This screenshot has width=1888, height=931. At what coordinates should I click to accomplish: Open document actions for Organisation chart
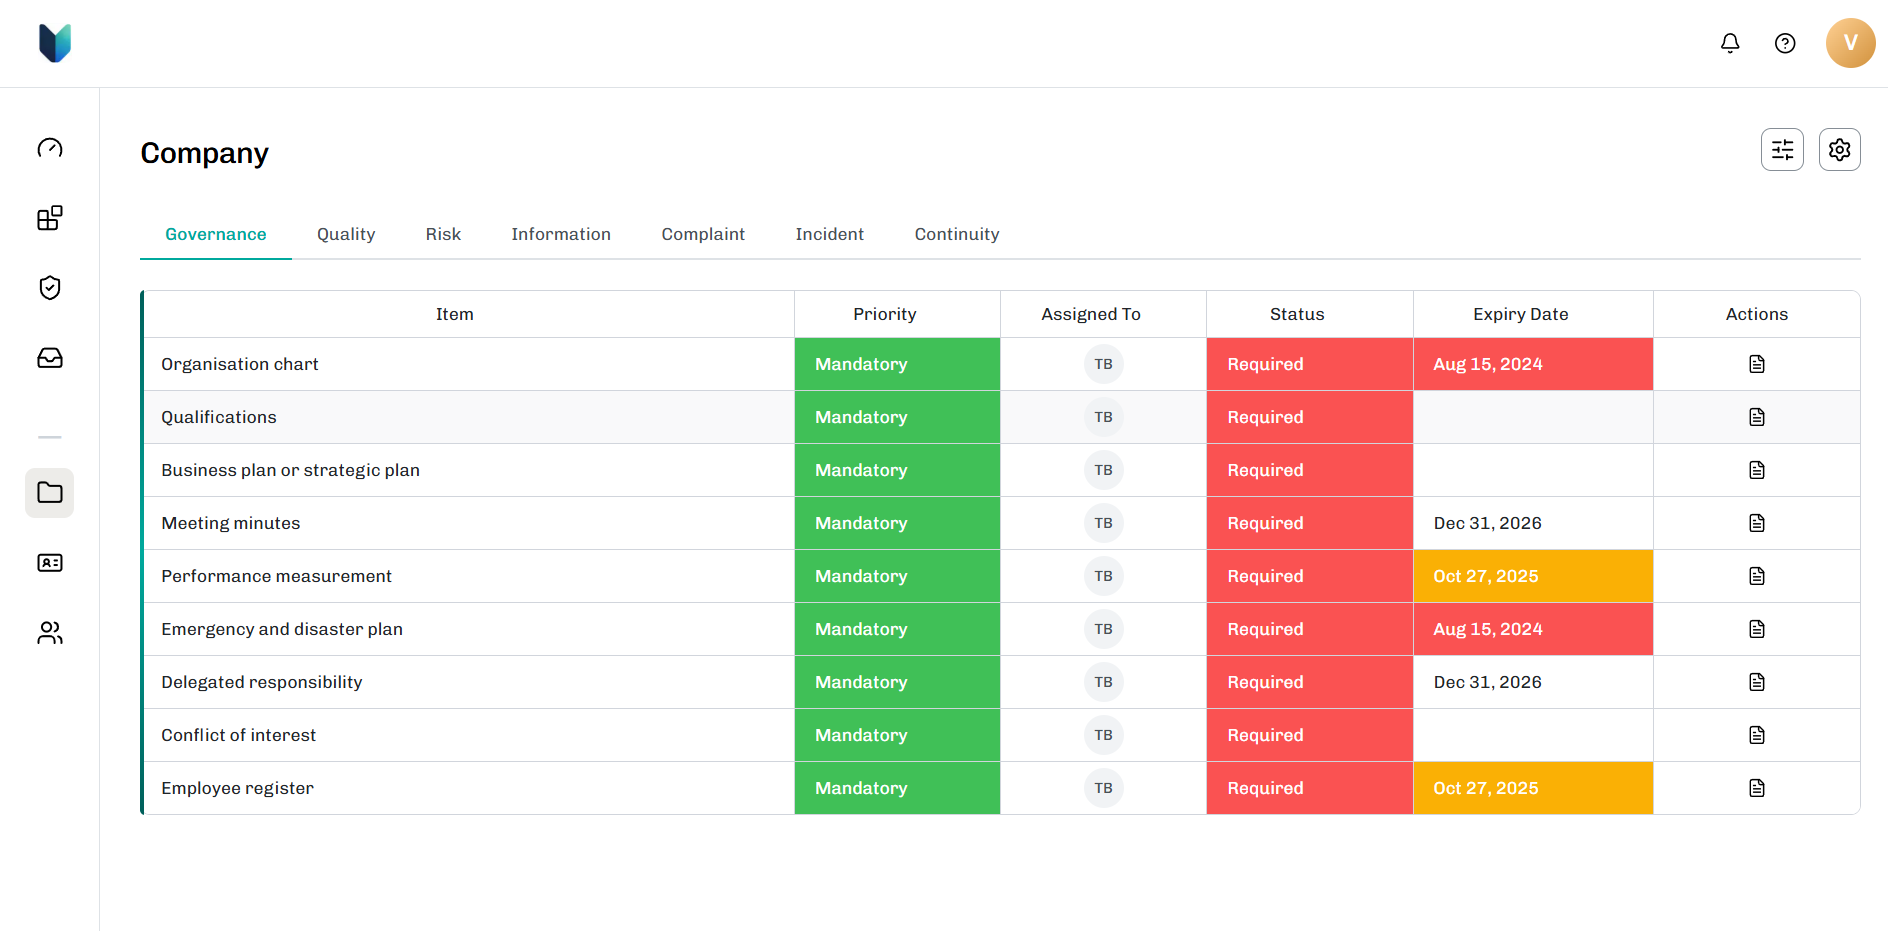pos(1756,364)
